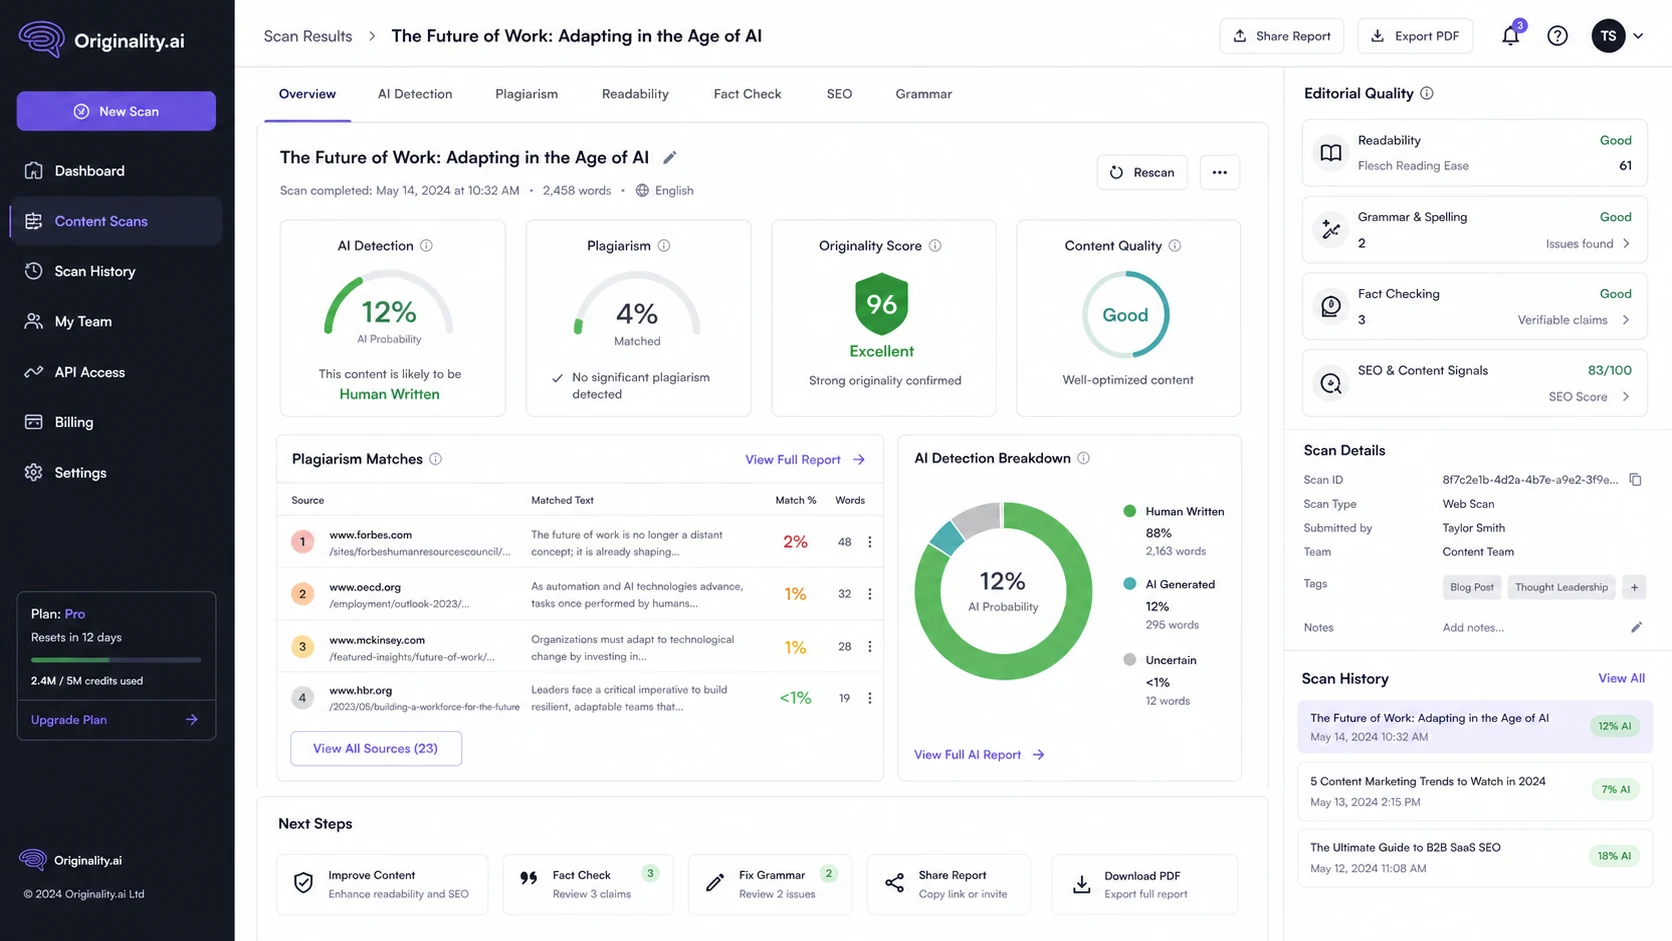The image size is (1672, 941).
Task: Select the Grammar tab
Action: 923,94
